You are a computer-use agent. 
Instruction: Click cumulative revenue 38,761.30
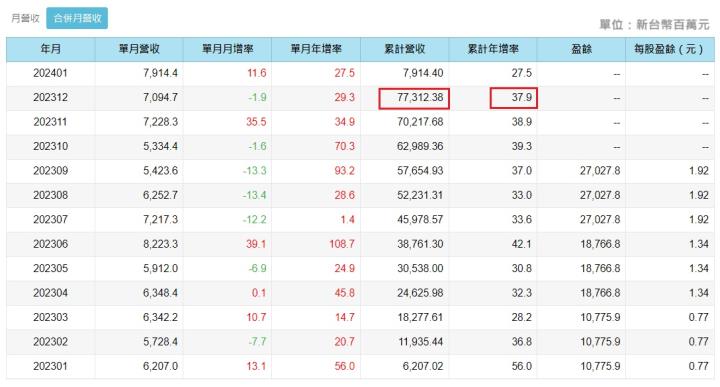pos(420,244)
